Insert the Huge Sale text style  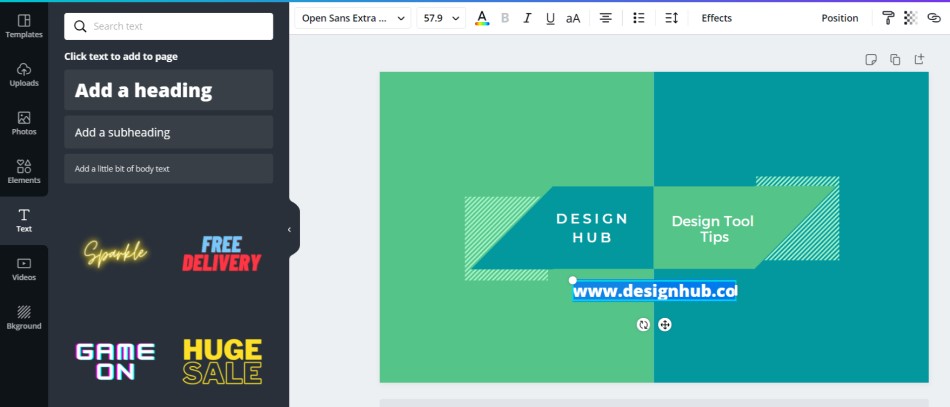tap(222, 362)
